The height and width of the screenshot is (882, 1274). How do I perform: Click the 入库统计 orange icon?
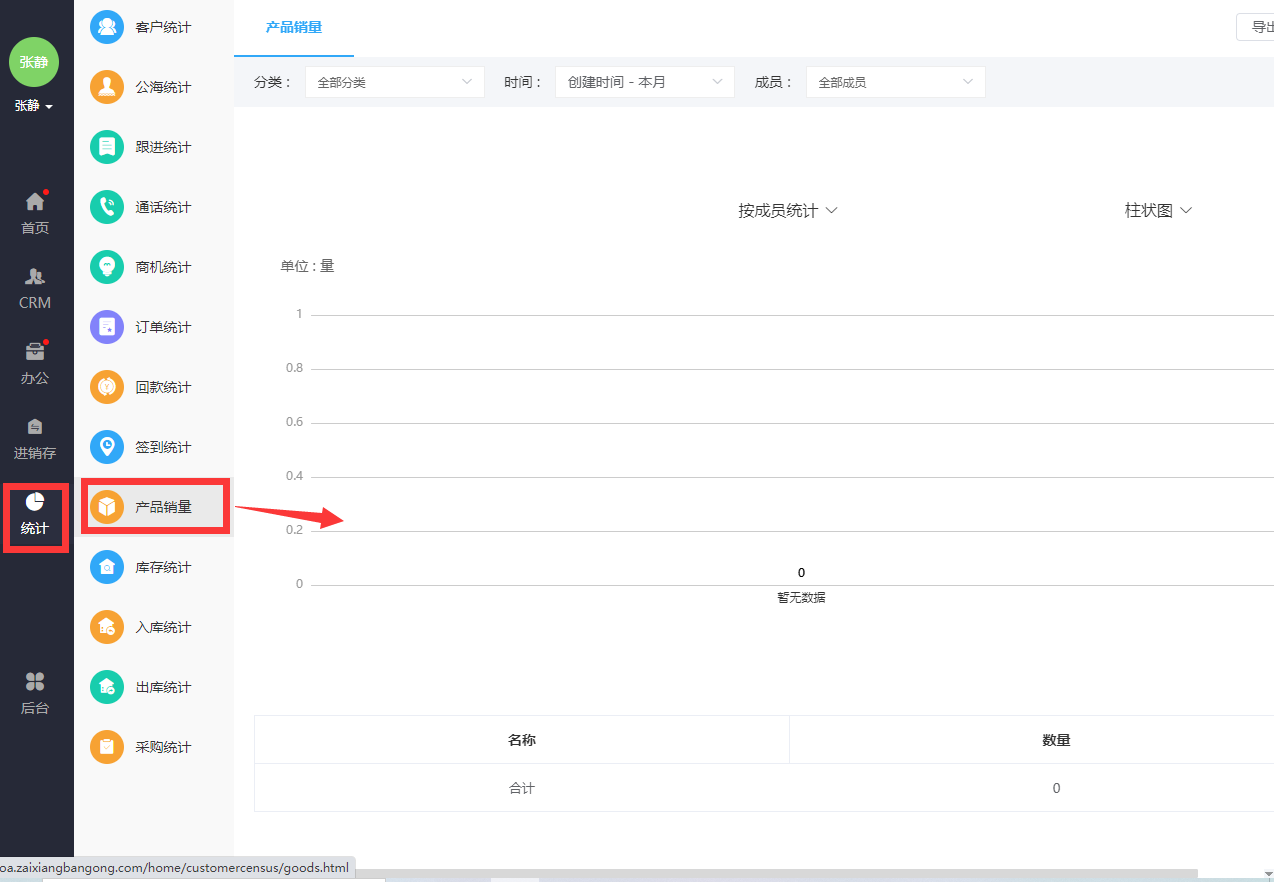pos(107,627)
